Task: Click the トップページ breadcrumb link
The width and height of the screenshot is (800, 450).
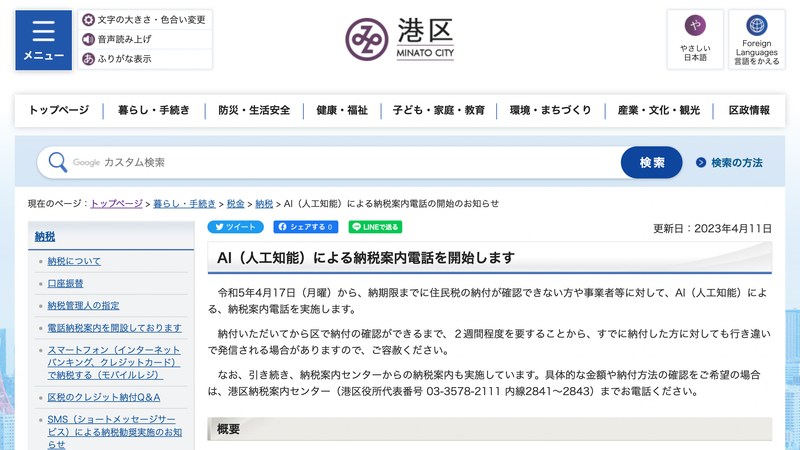Action: [x=116, y=204]
